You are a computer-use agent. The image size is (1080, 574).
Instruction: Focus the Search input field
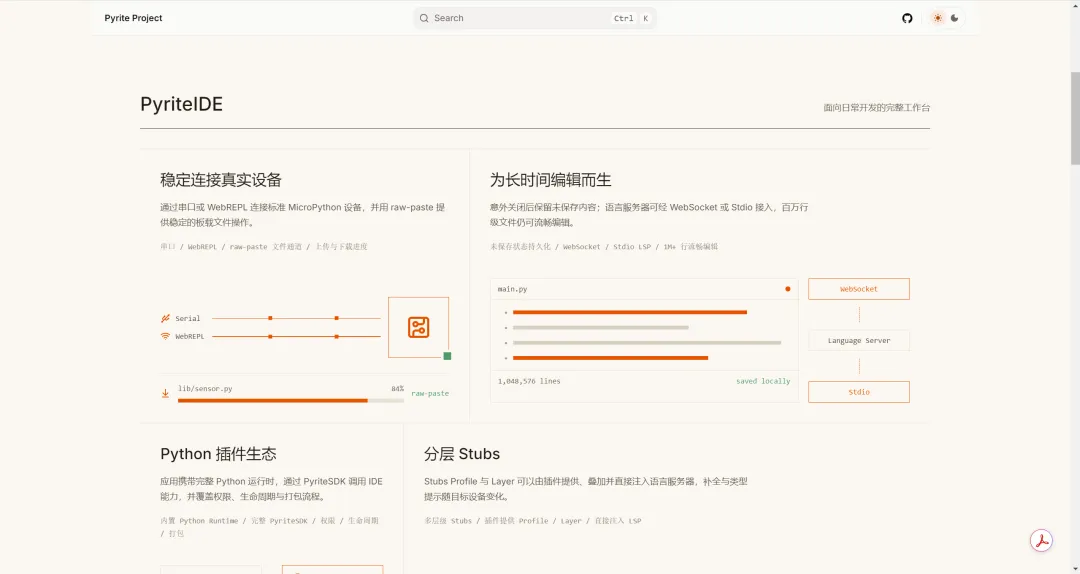534,18
